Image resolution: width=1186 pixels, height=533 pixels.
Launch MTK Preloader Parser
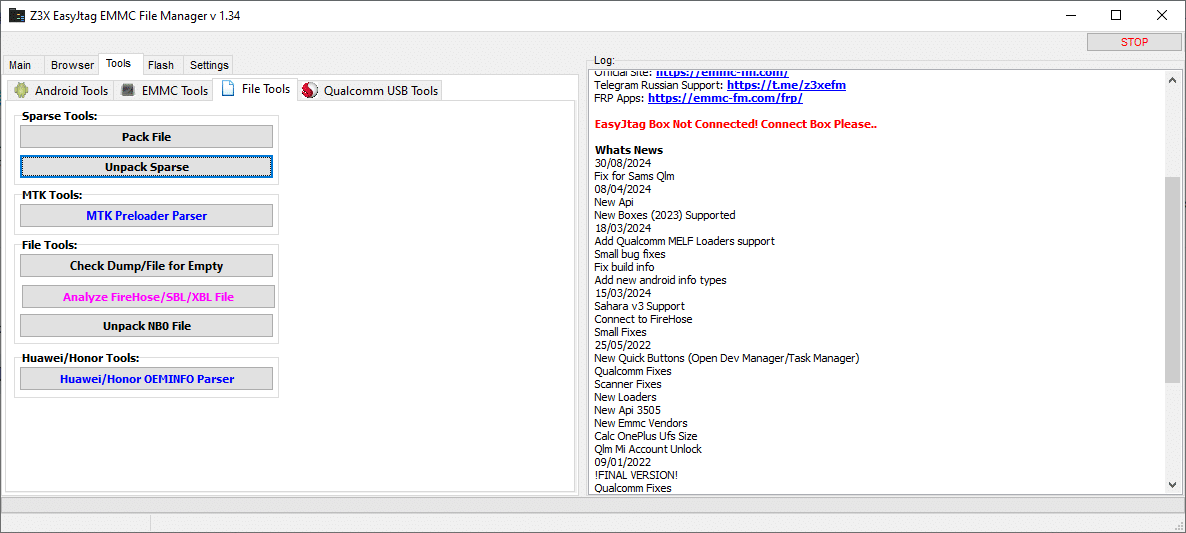coord(146,216)
